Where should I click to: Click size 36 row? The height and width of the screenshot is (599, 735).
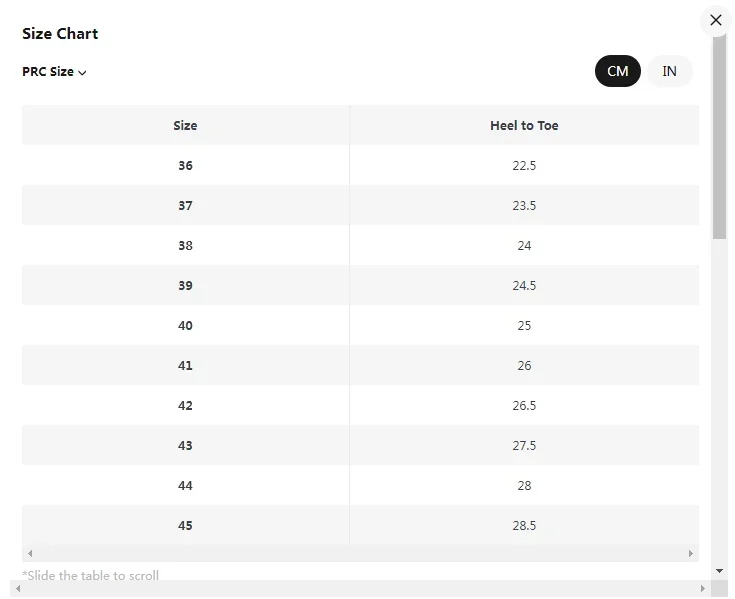click(x=185, y=166)
